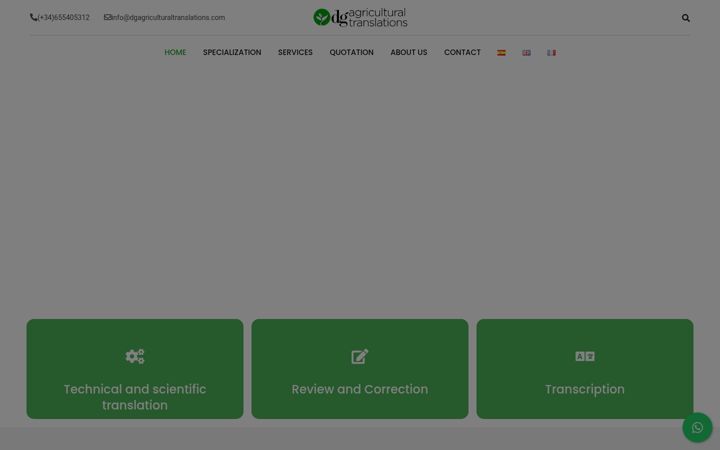Switch site to English flag

(526, 53)
